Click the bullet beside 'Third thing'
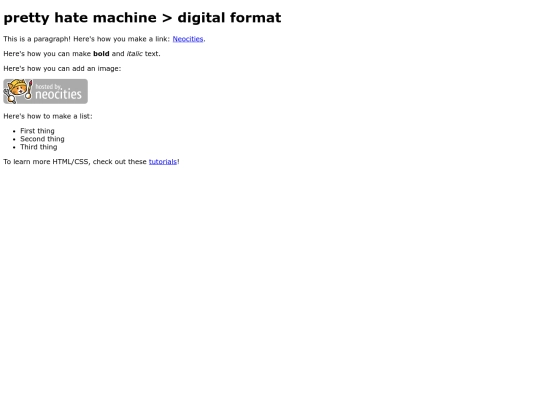Viewport: 540px width, 405px height. pos(14,147)
